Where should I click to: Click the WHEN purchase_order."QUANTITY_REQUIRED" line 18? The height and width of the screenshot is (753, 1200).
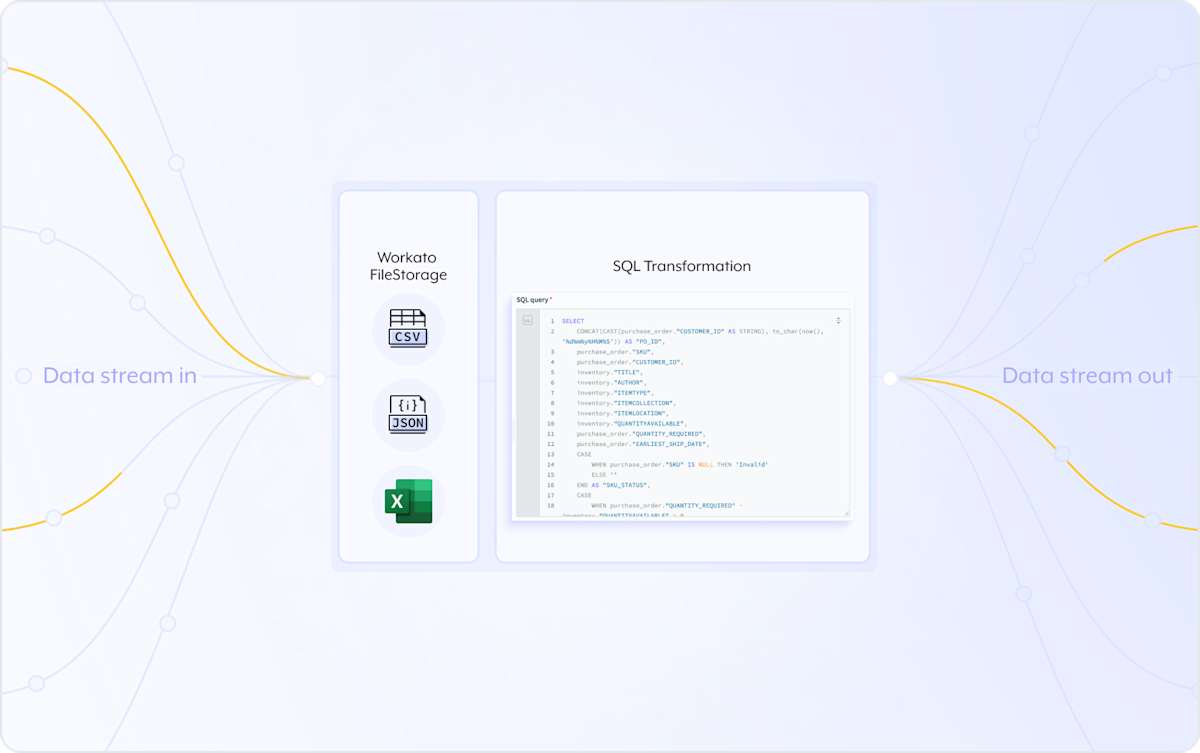coord(667,506)
